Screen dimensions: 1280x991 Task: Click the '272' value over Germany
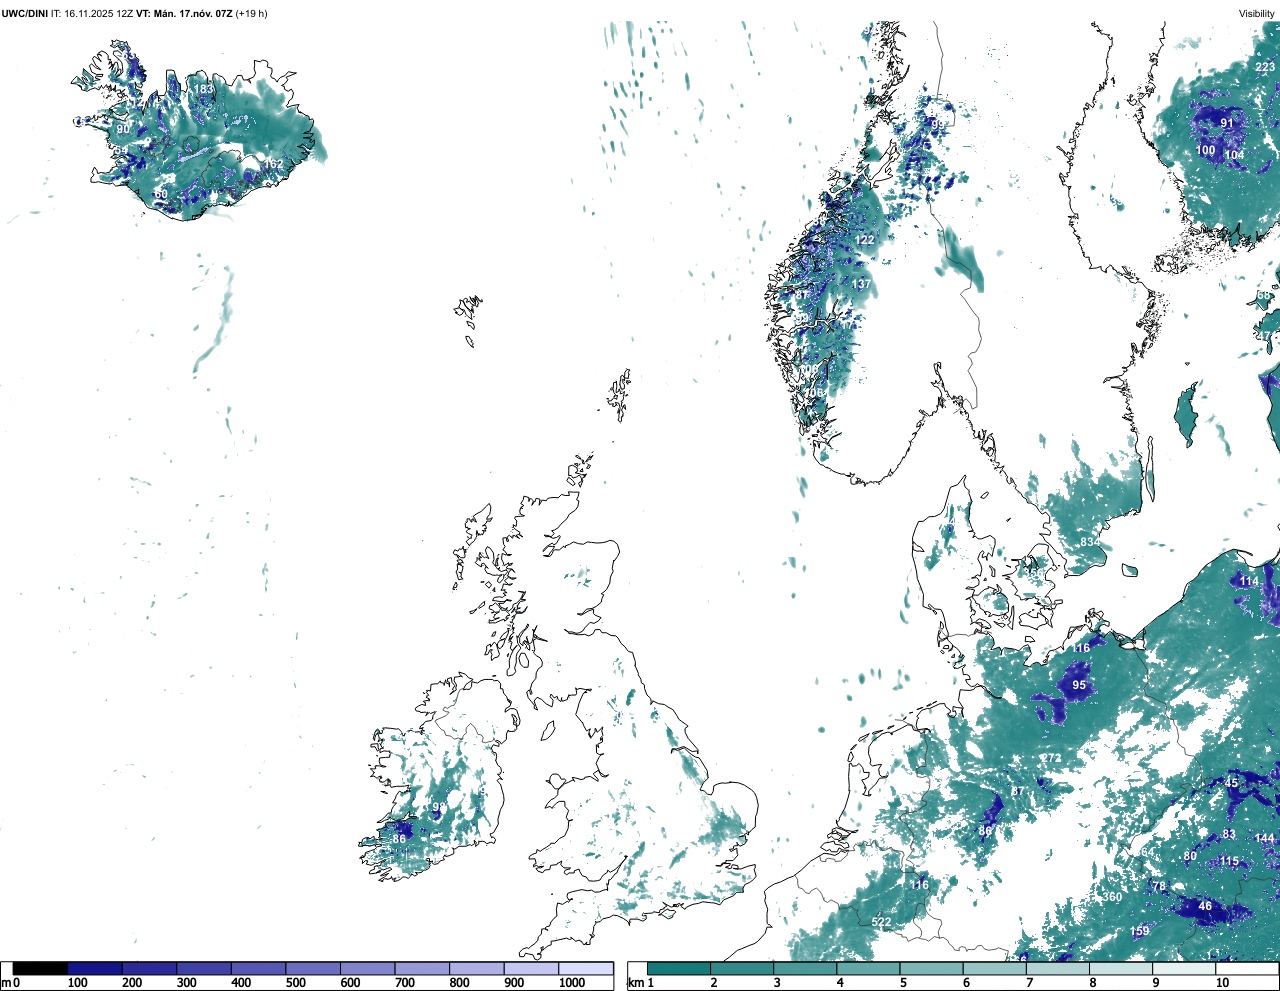point(1051,758)
